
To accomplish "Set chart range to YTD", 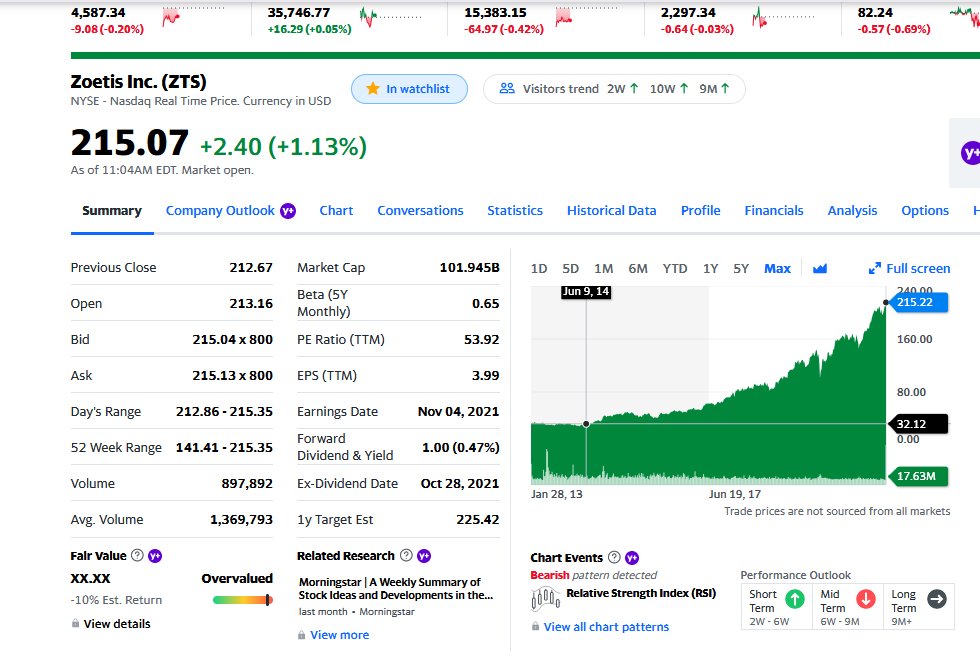I will tap(675, 269).
